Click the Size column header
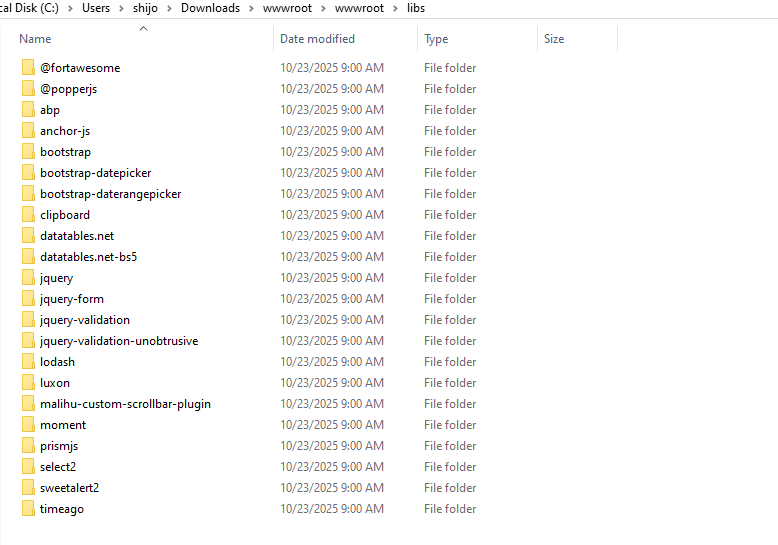Image resolution: width=778 pixels, height=545 pixels. tap(554, 39)
